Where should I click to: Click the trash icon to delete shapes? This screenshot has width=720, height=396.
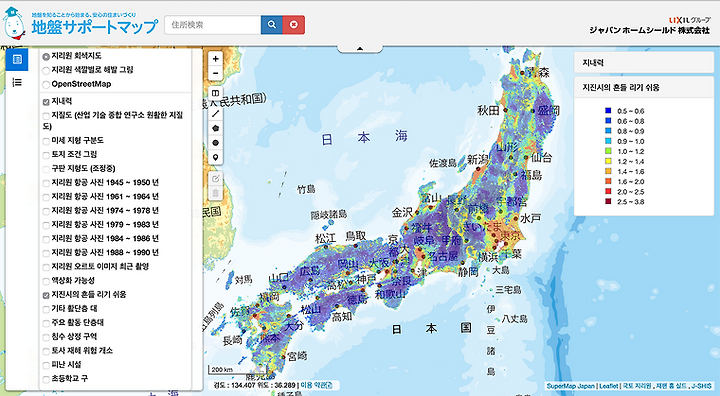(215, 192)
